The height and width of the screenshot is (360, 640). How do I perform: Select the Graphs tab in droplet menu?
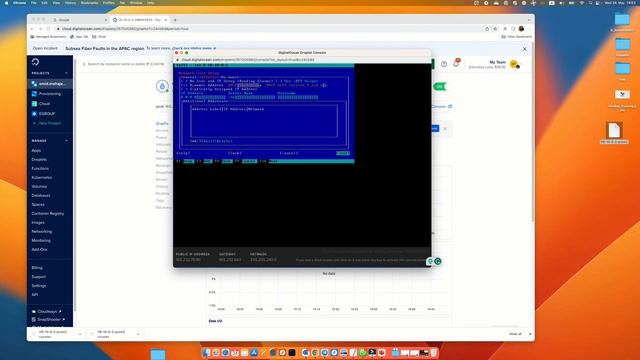pos(162,123)
